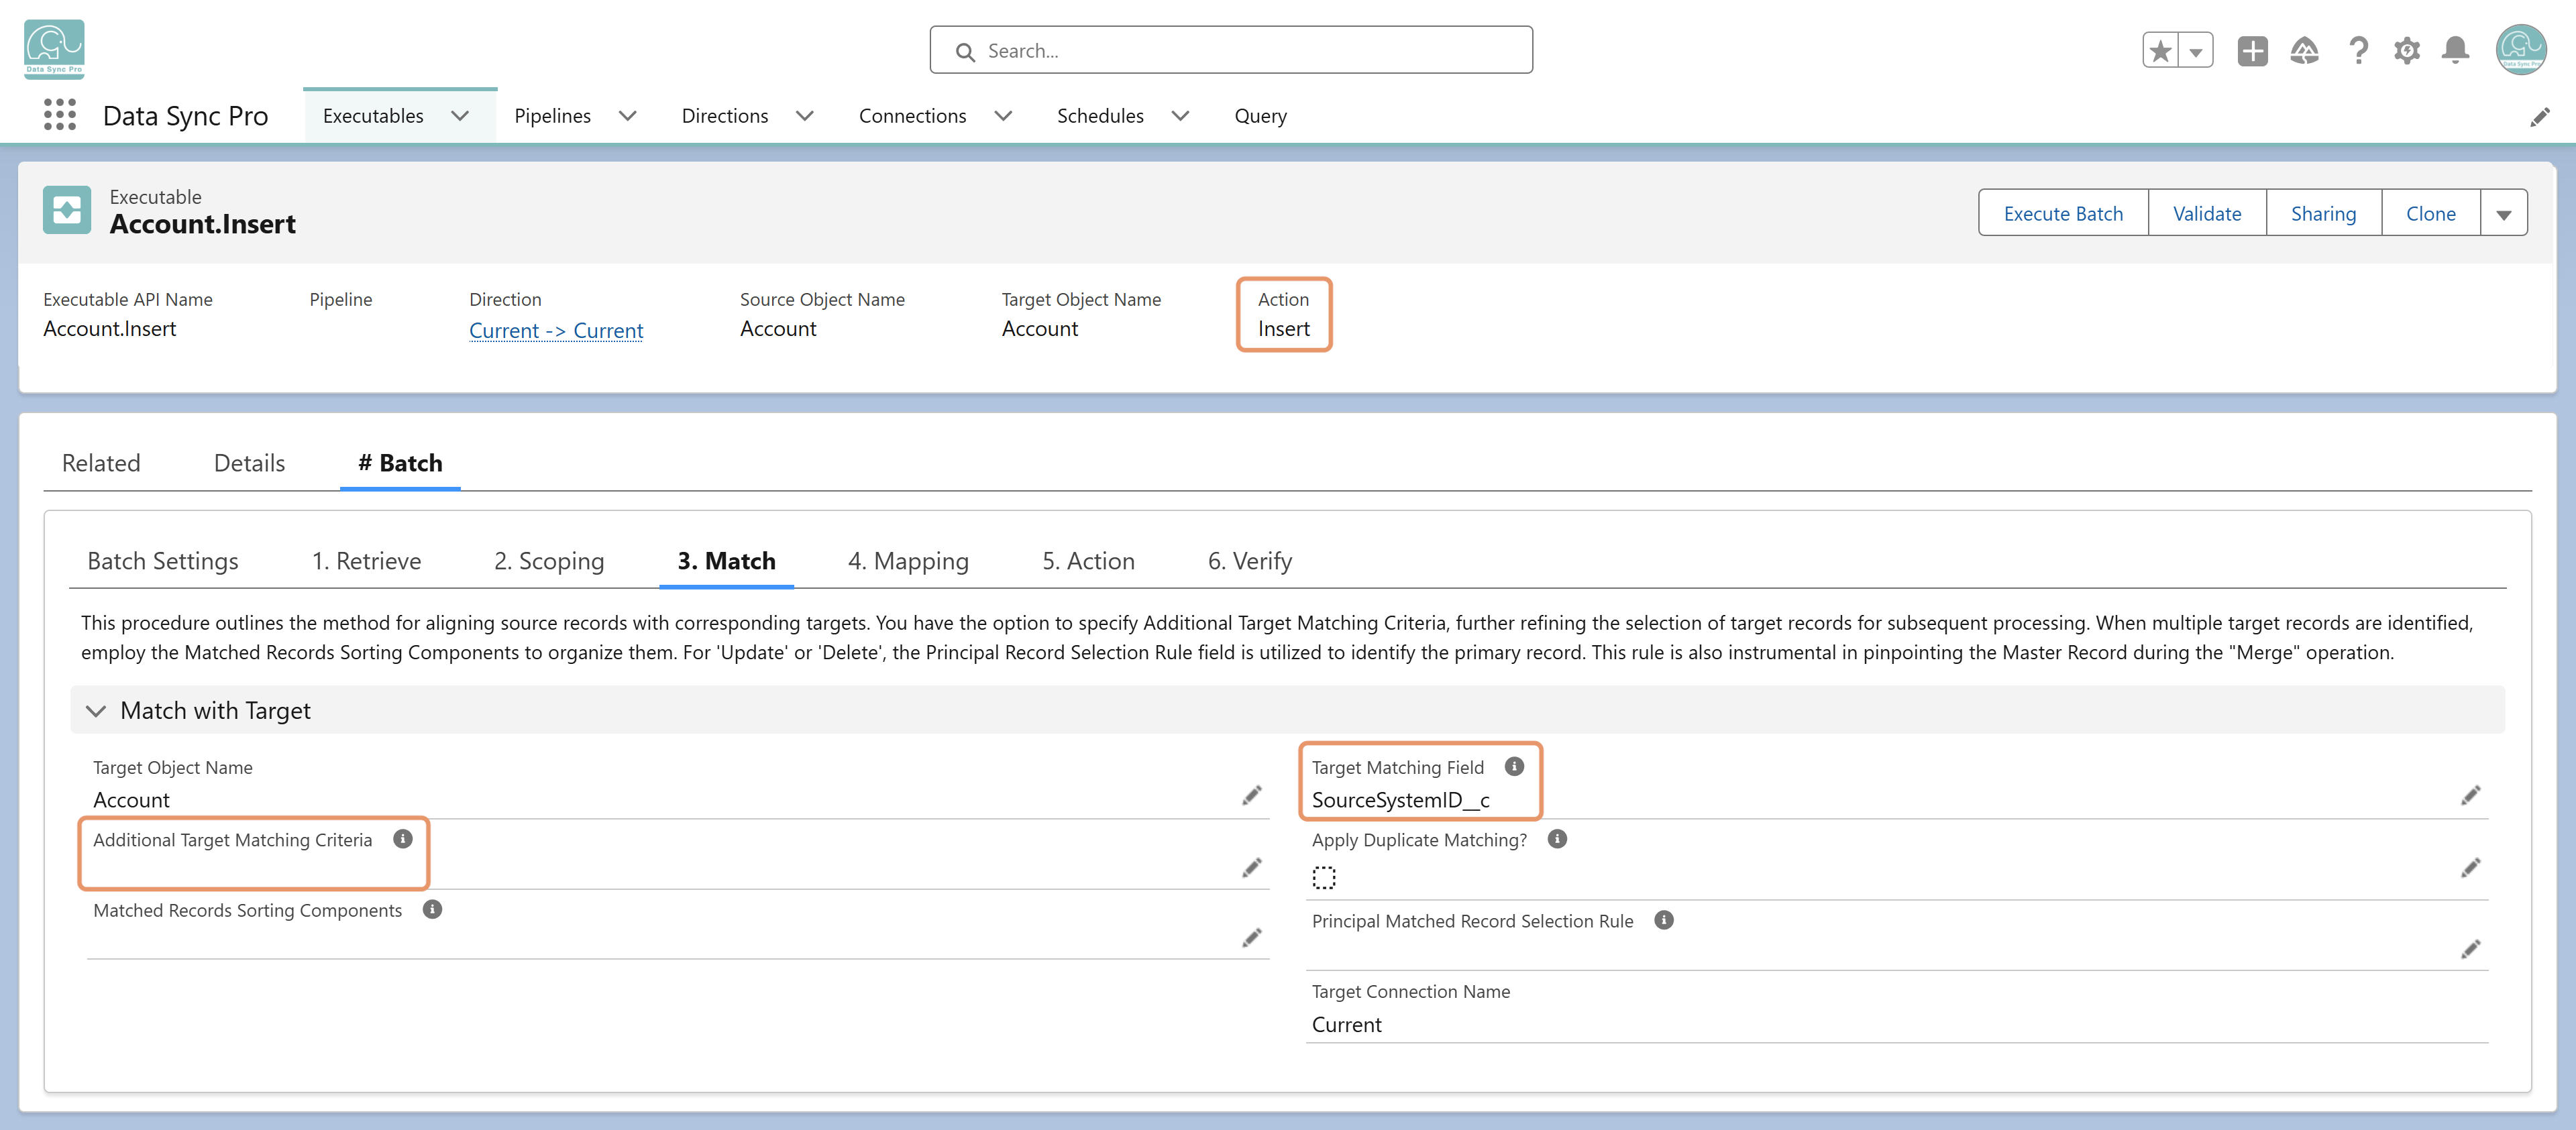Open the Executables navigation tab
This screenshot has width=2576, height=1130.
[x=373, y=116]
